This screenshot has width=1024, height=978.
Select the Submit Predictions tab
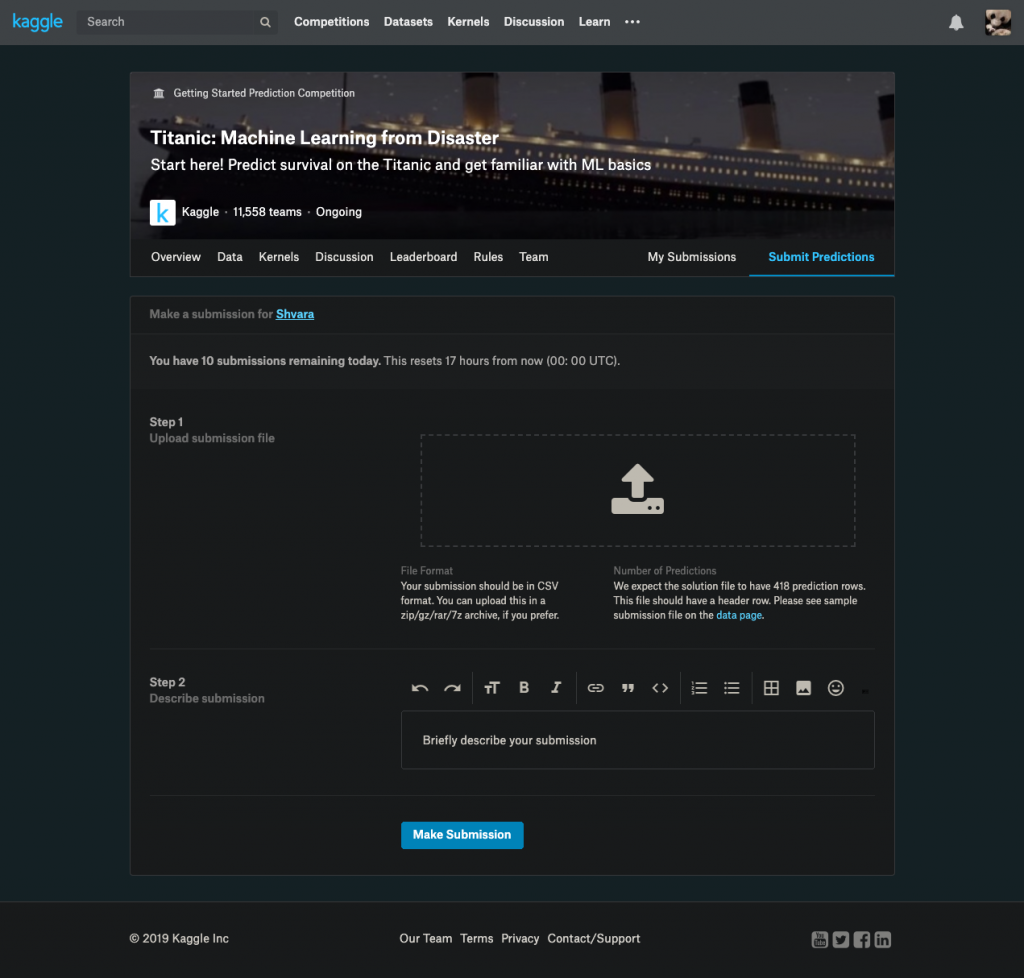tap(821, 257)
